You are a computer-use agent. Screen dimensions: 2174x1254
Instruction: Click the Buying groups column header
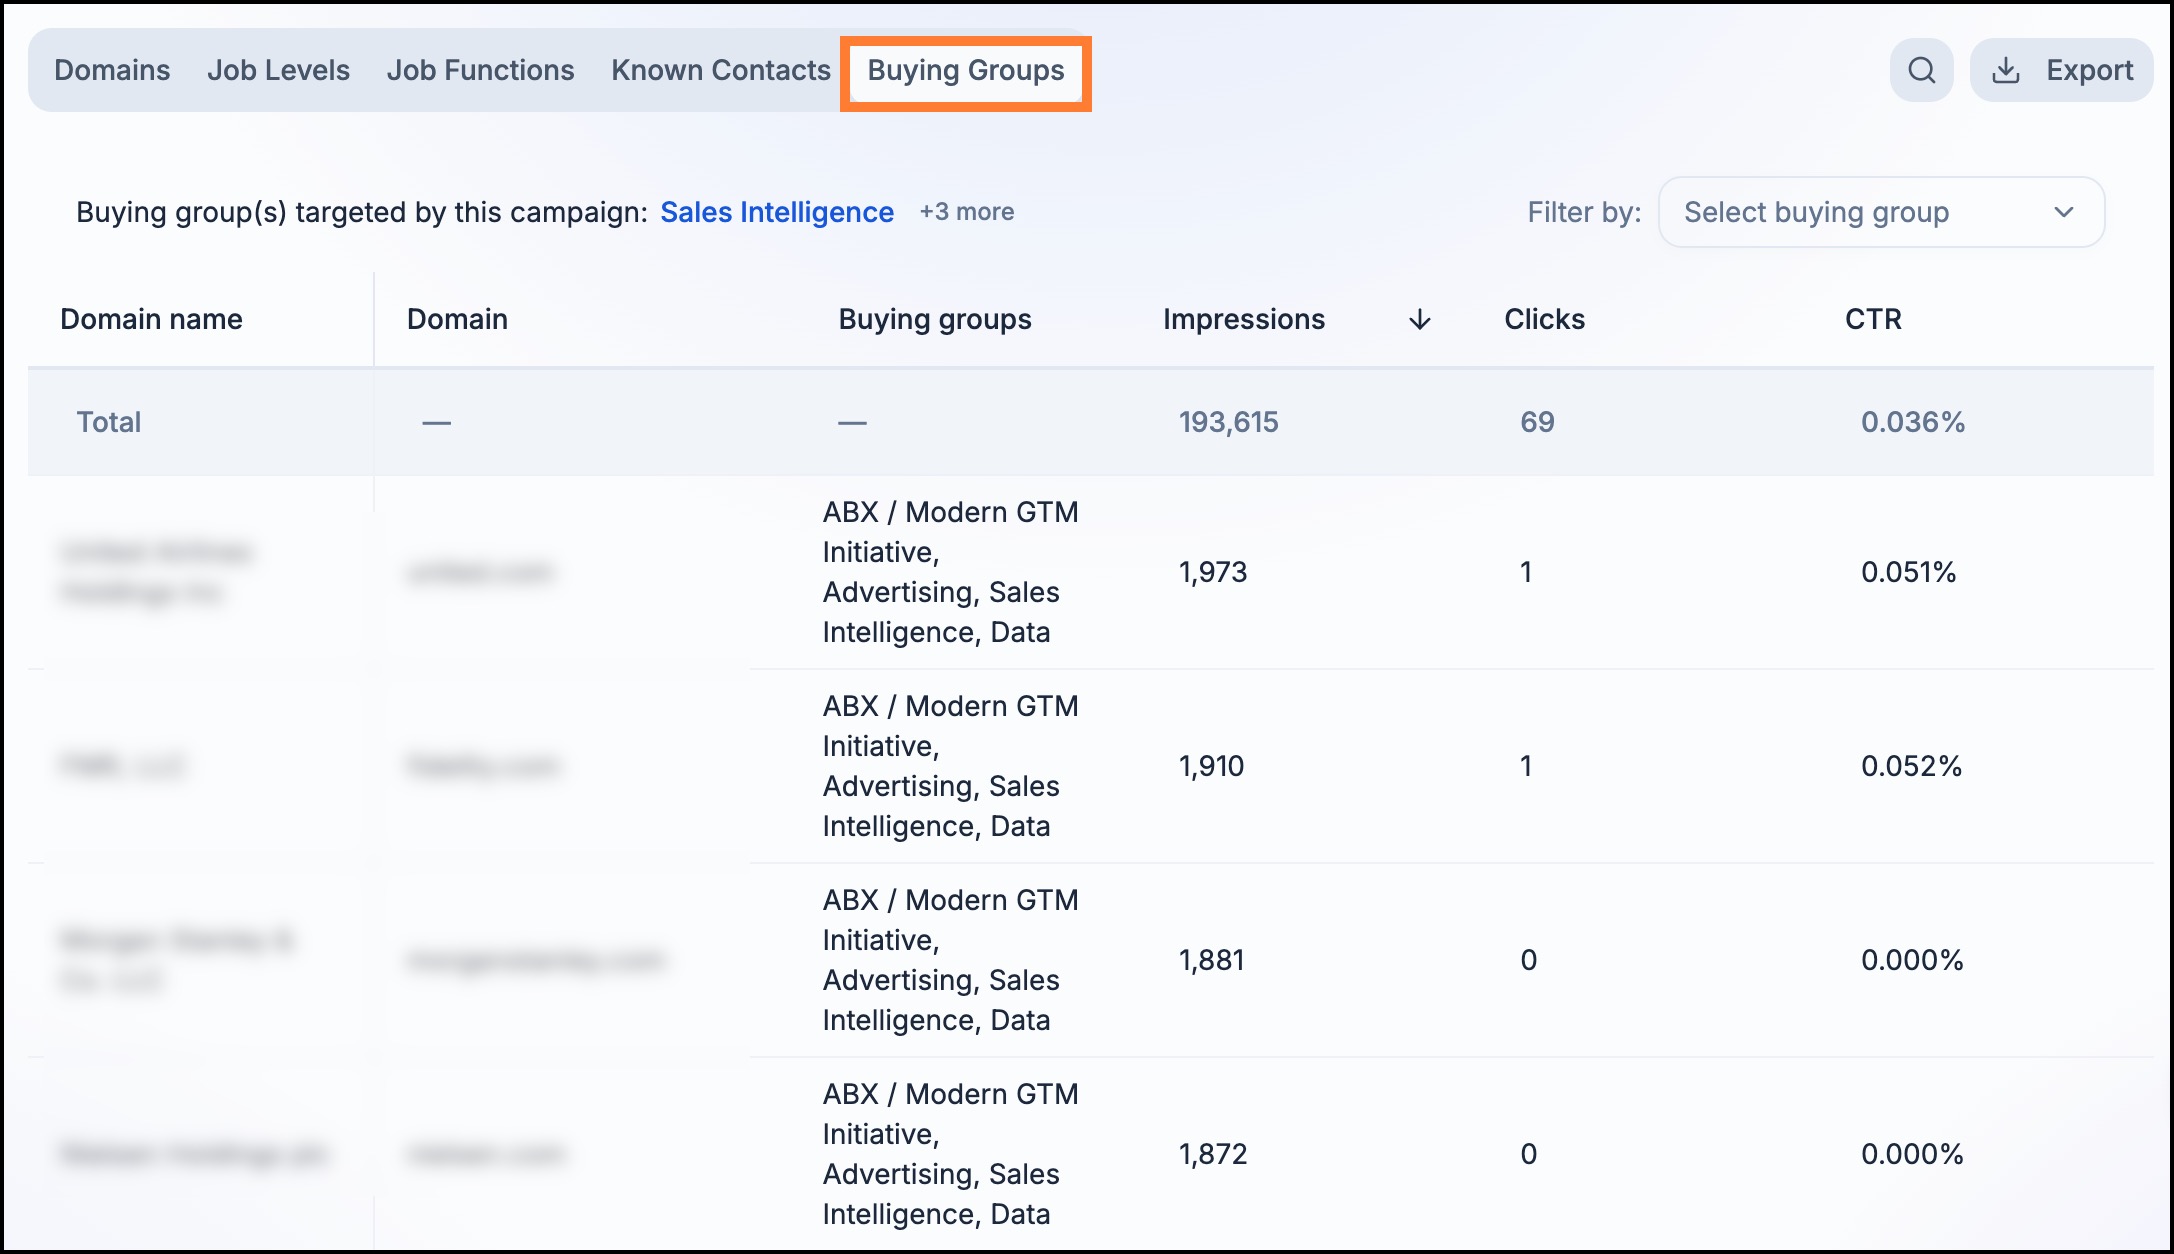point(934,319)
